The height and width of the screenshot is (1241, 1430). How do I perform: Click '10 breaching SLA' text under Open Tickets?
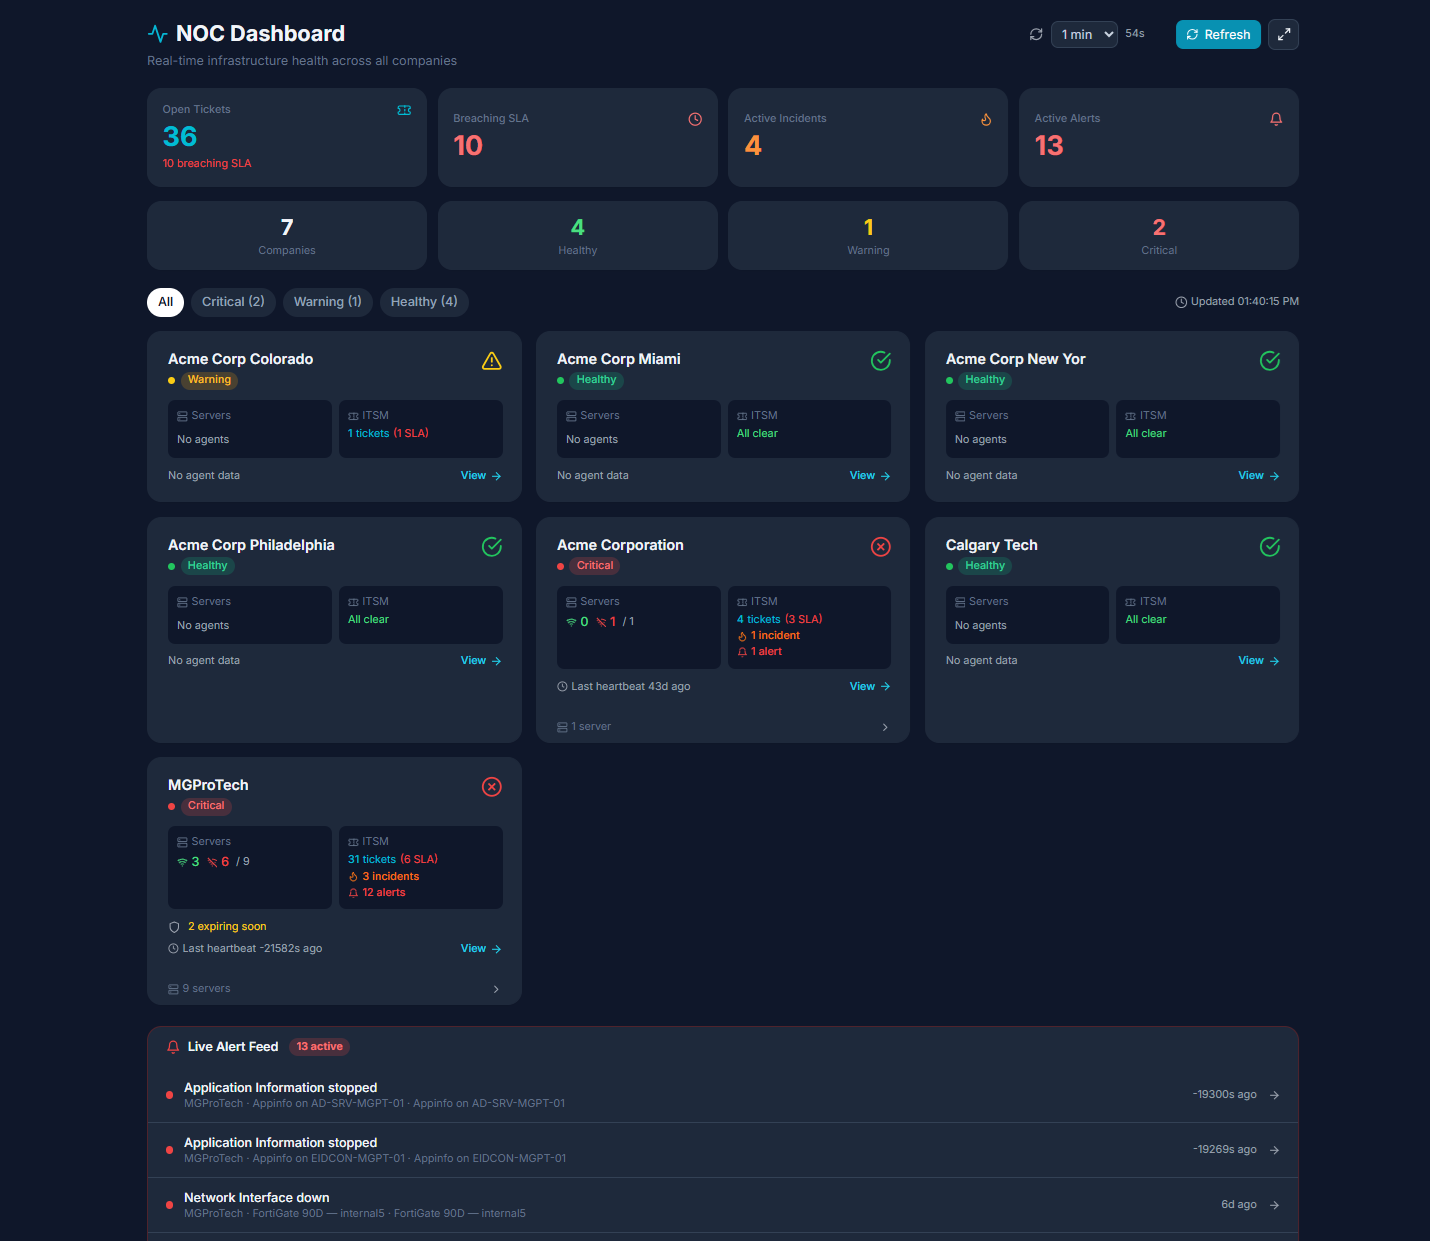pyautogui.click(x=207, y=164)
